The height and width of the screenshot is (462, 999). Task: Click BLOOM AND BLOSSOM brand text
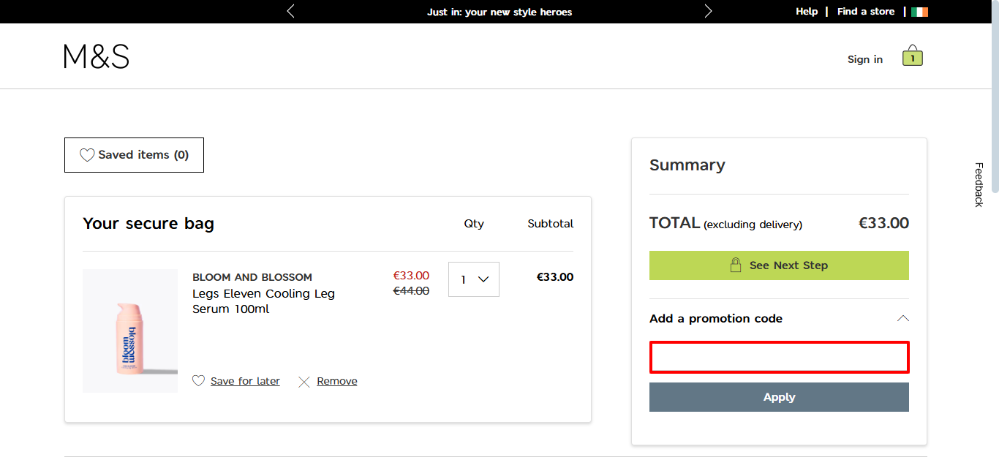[x=252, y=277]
